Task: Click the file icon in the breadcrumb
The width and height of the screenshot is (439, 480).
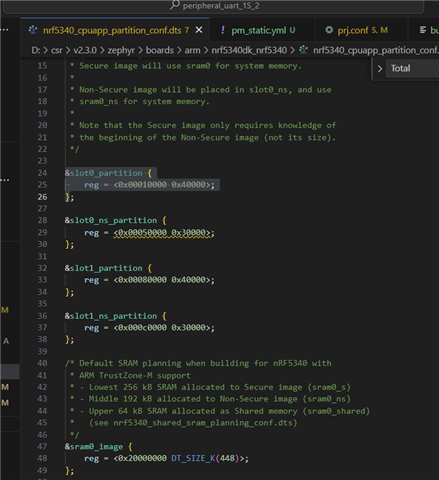Action: [x=303, y=50]
